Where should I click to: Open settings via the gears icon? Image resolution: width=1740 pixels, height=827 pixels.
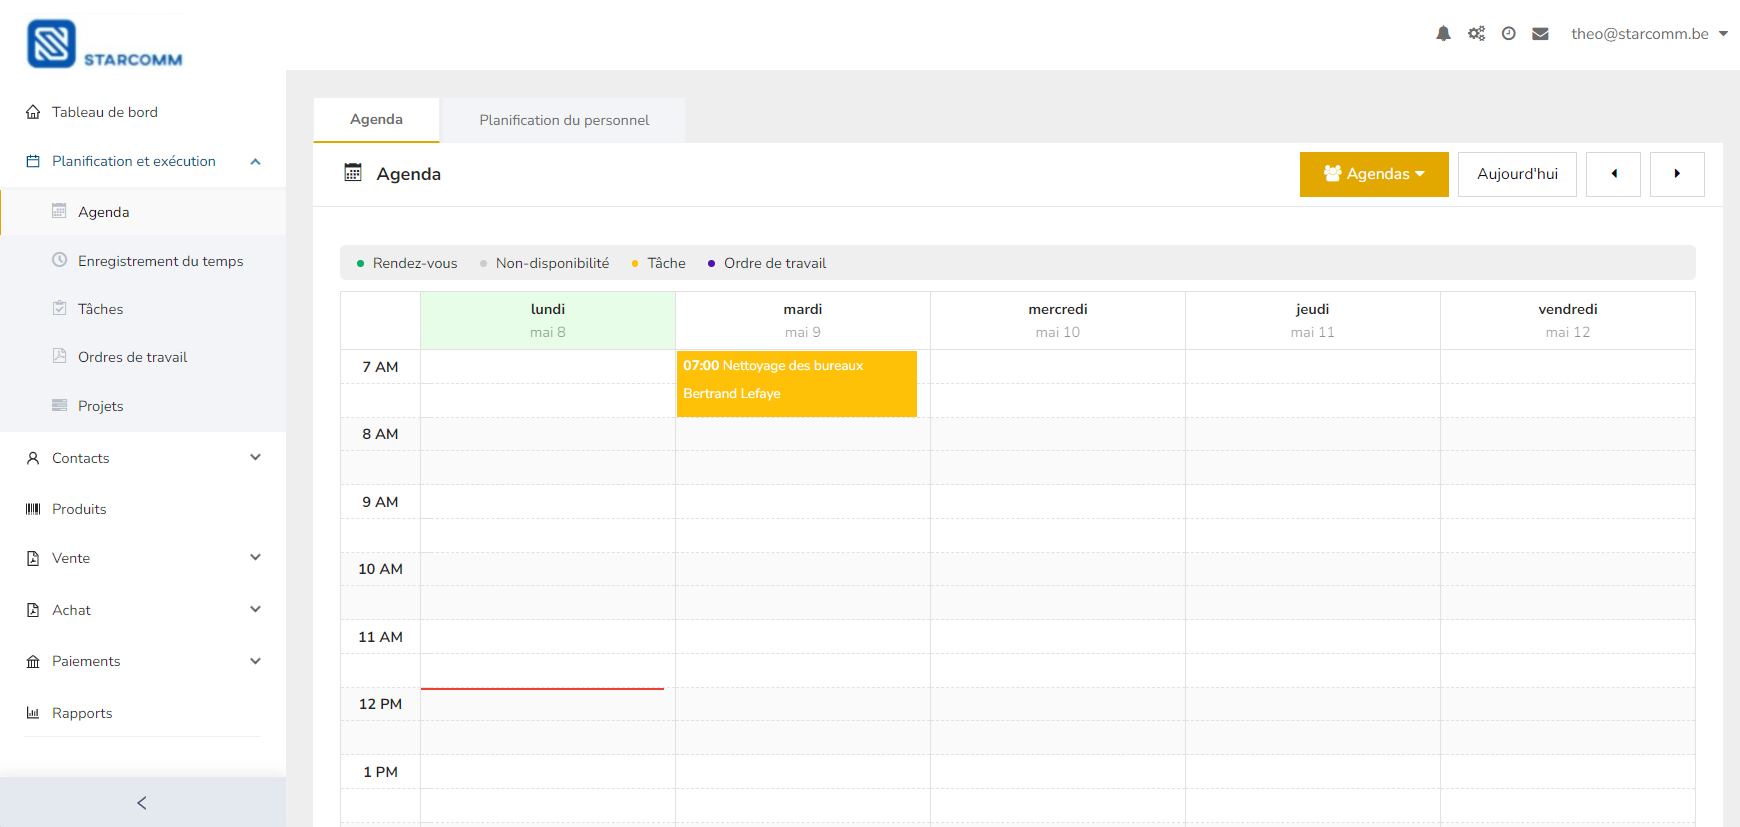pos(1476,34)
